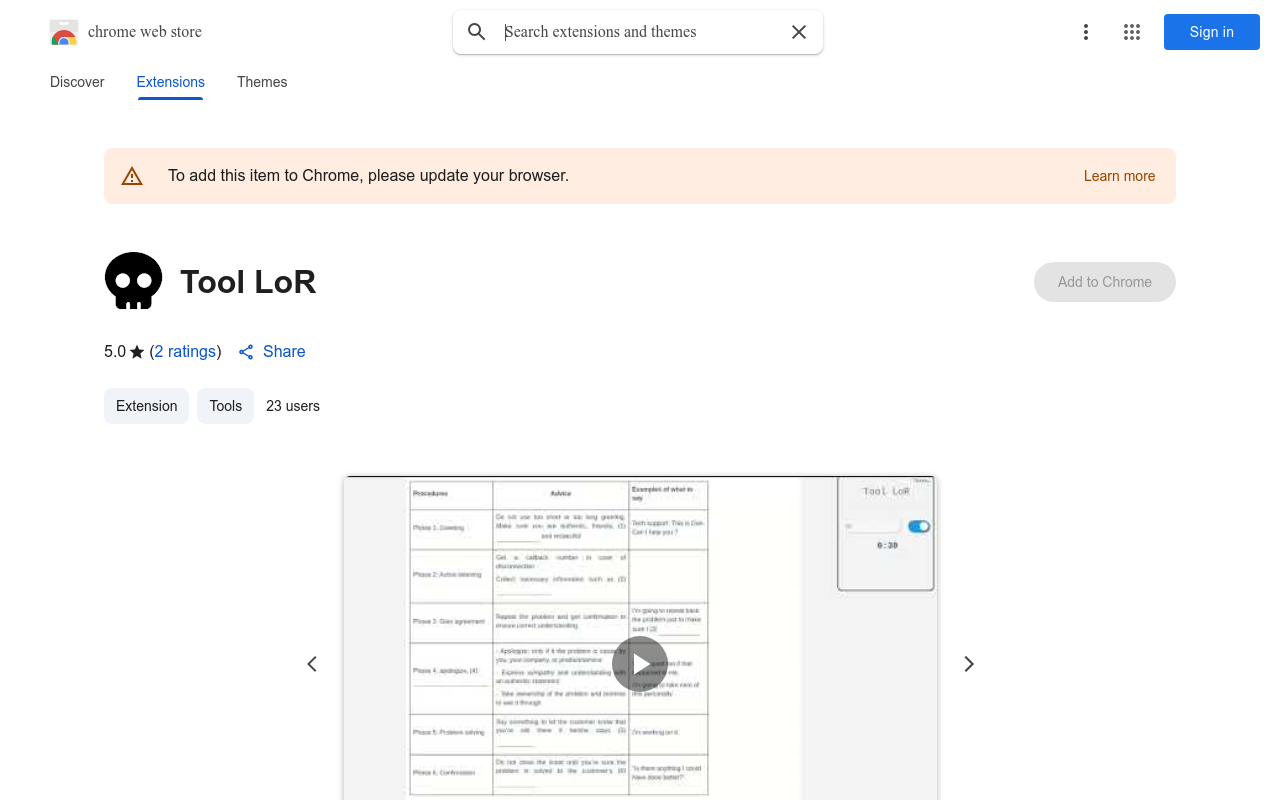Click the 23 users text
The width and height of the screenshot is (1280, 800).
293,406
